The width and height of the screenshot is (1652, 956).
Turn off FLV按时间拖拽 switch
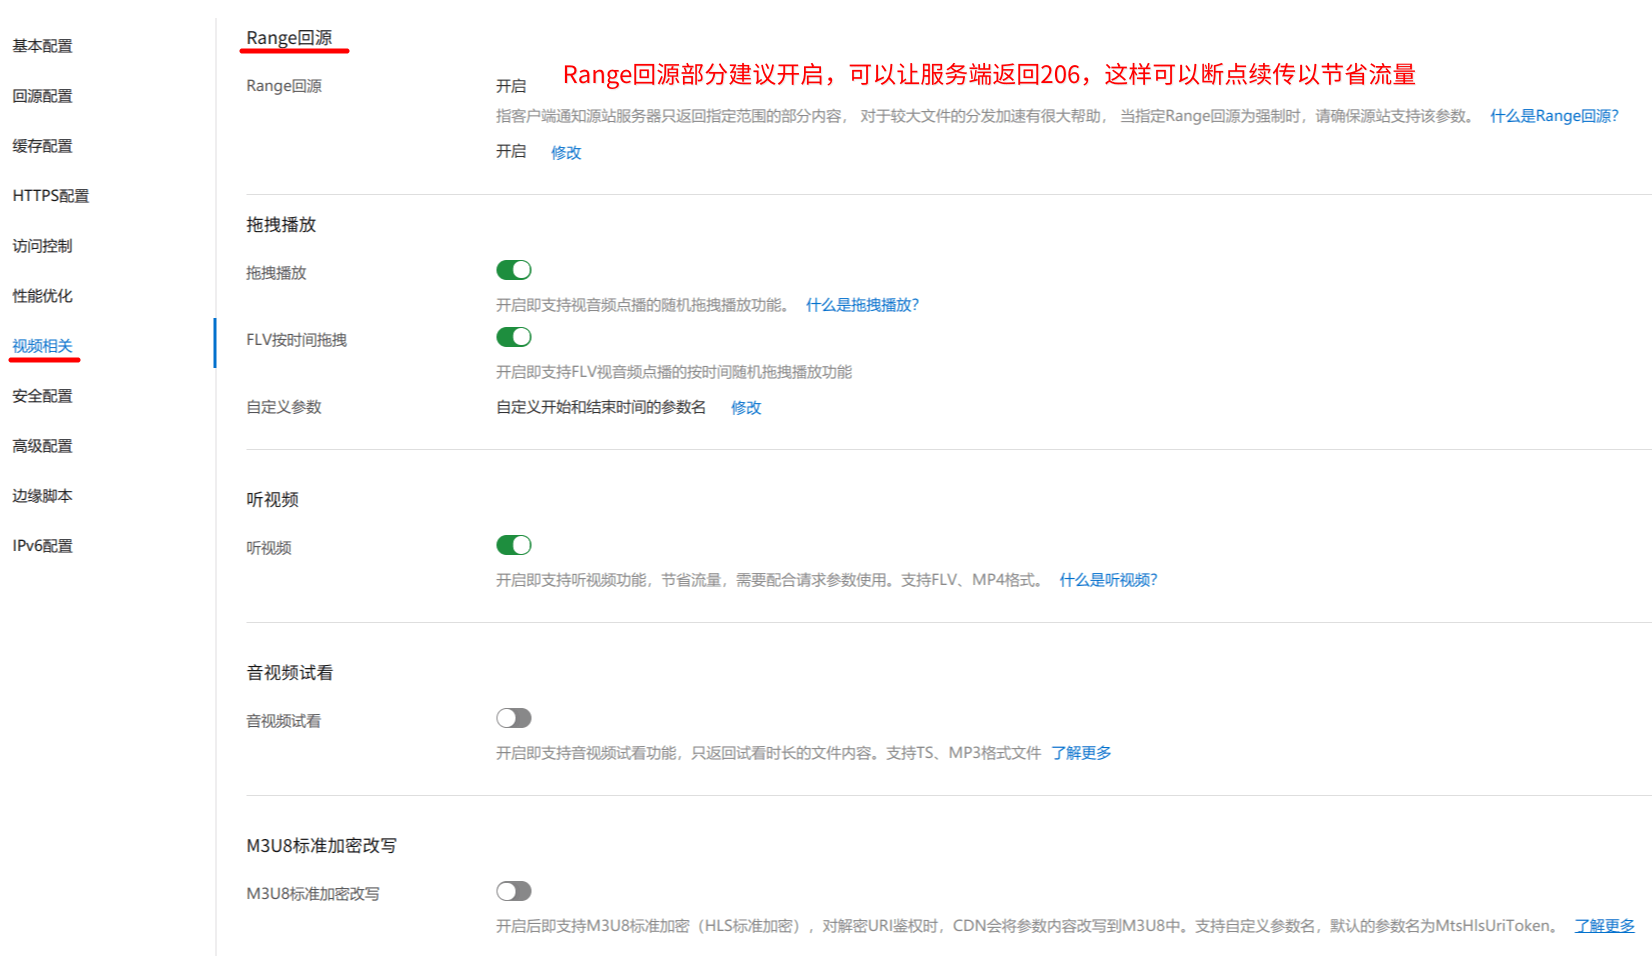coord(514,337)
